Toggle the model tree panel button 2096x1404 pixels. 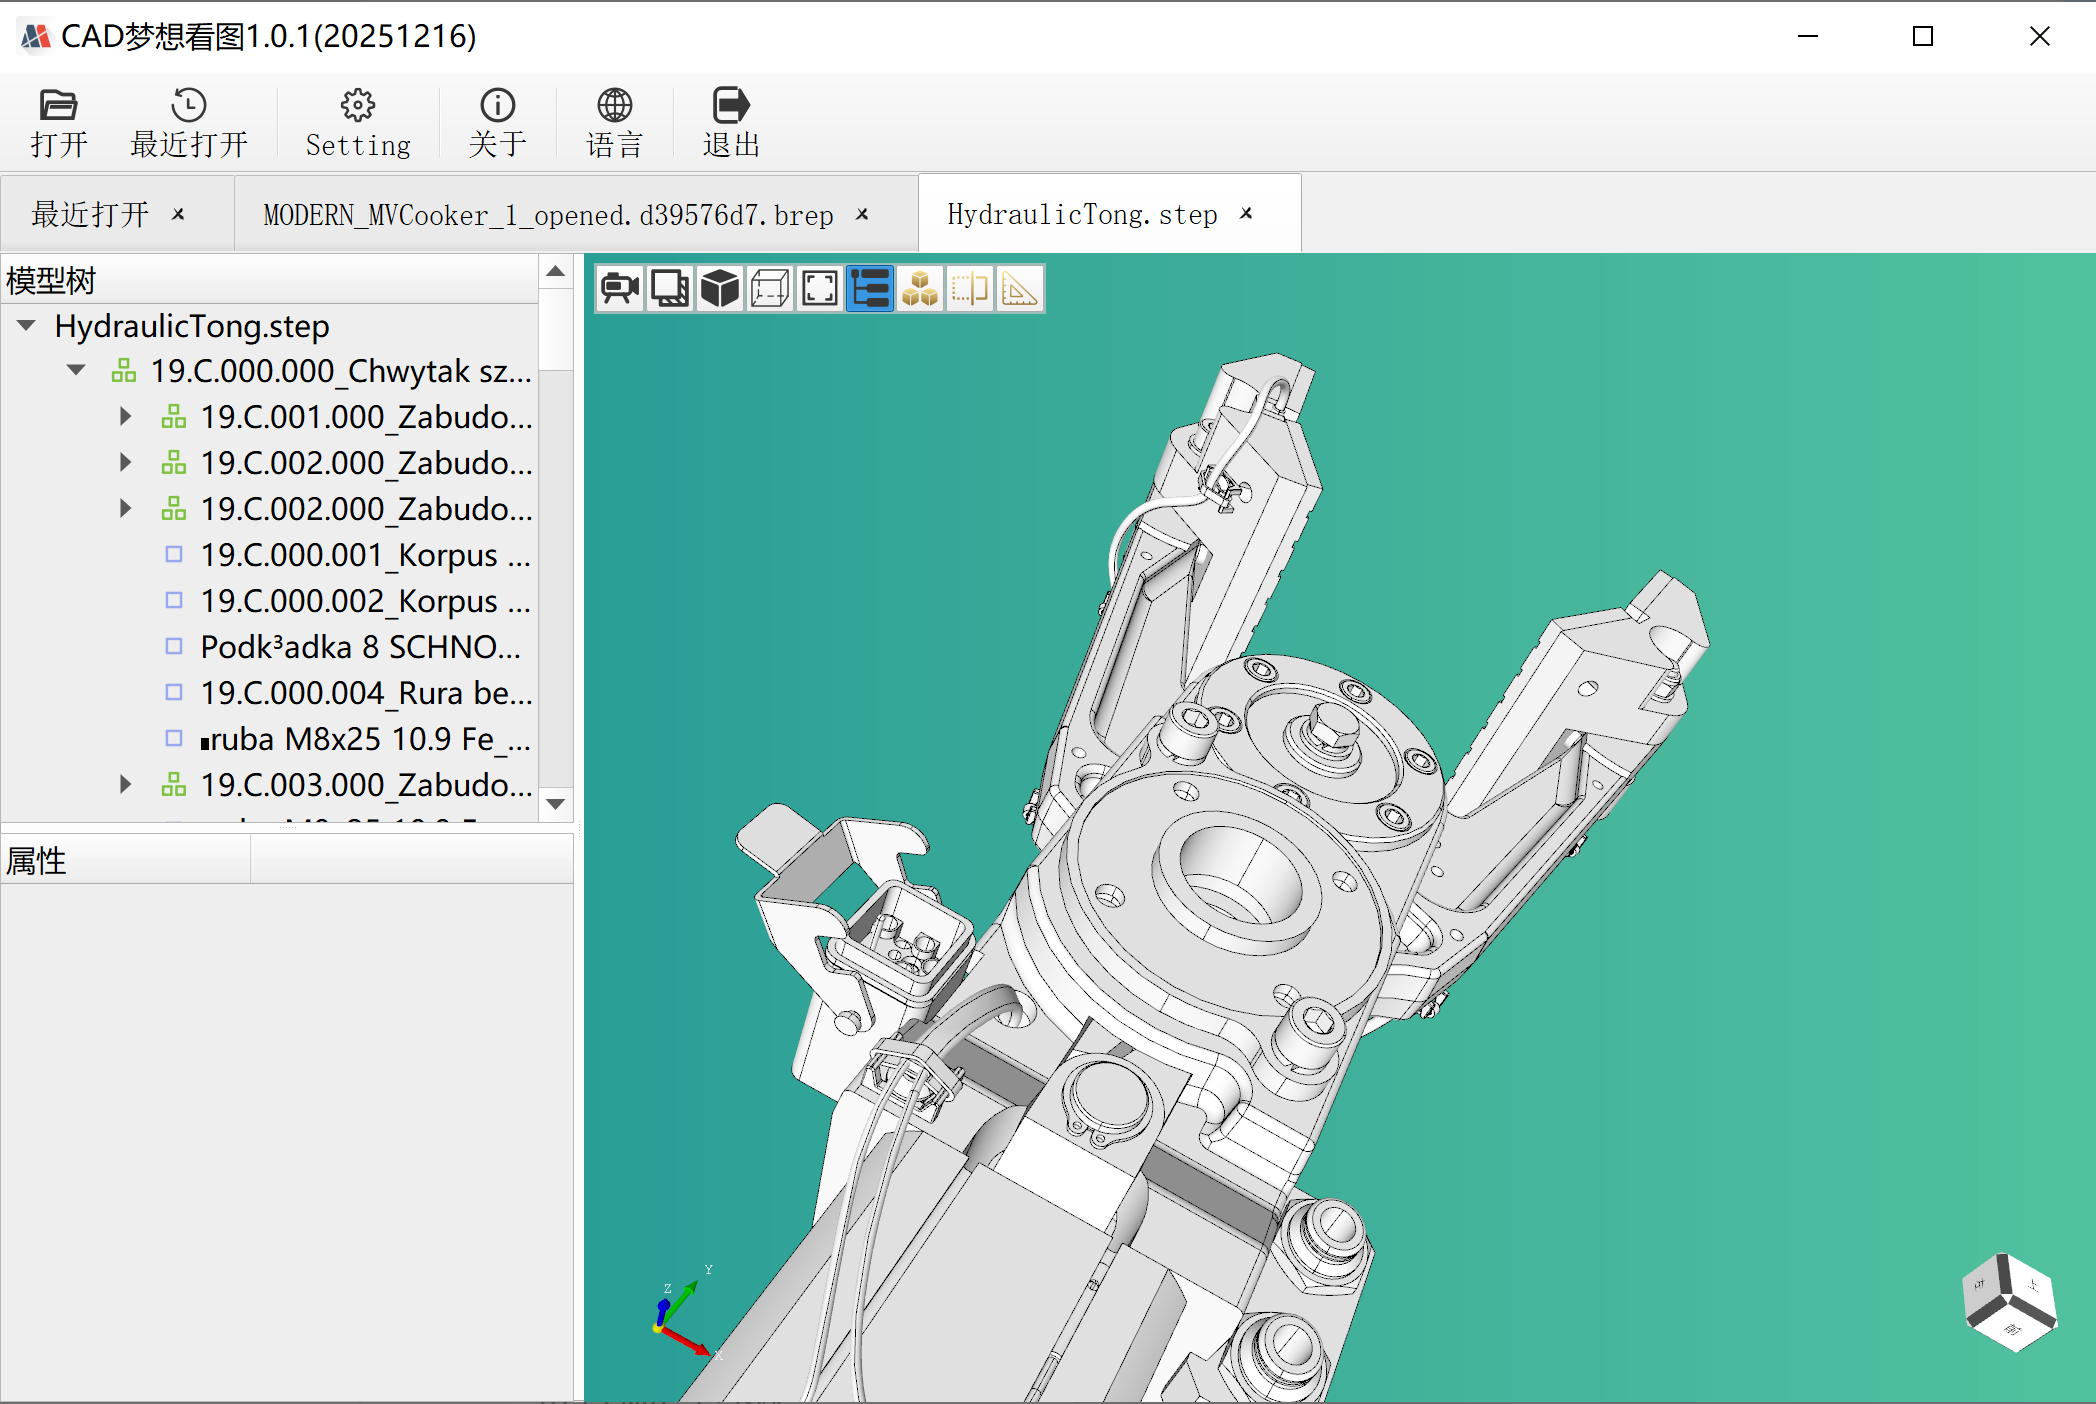pyautogui.click(x=870, y=289)
